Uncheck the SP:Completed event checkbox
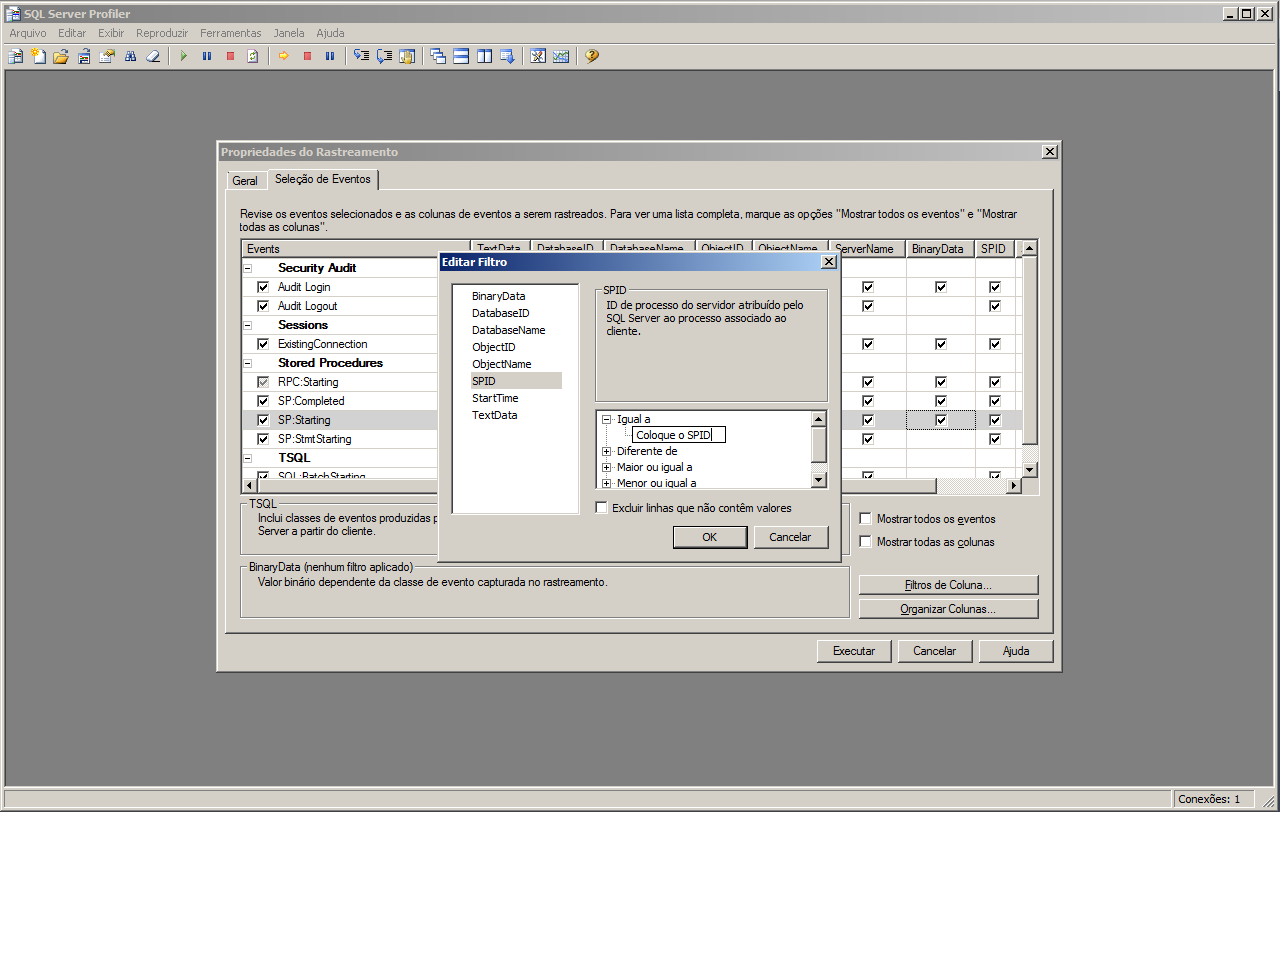1280x980 pixels. [263, 401]
